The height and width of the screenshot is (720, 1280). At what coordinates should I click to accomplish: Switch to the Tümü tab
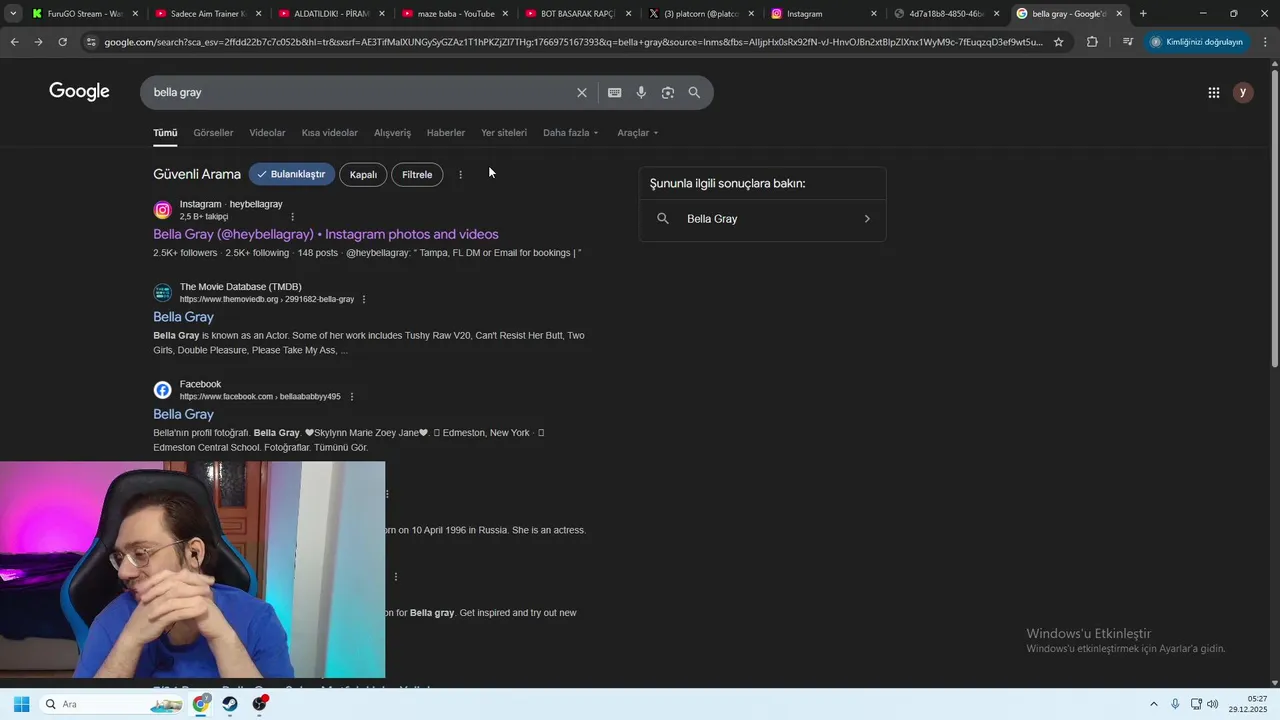pyautogui.click(x=165, y=133)
